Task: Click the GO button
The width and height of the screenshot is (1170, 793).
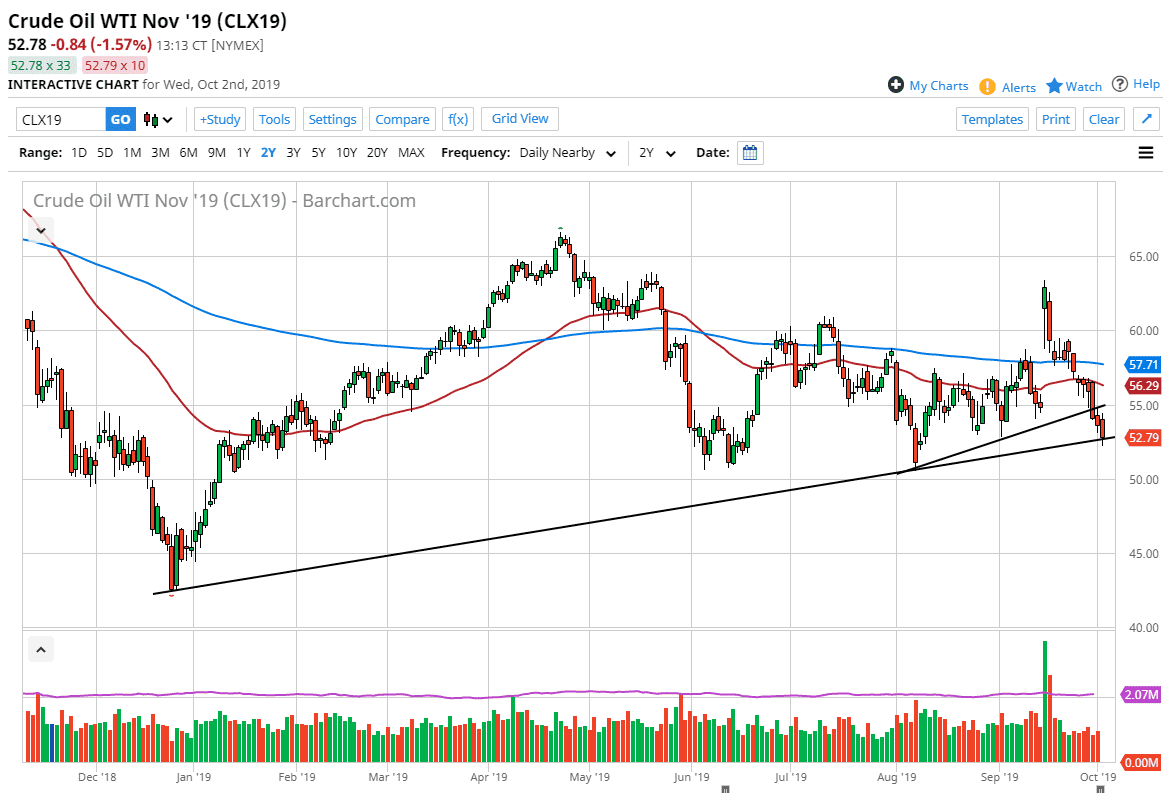Action: coord(120,118)
